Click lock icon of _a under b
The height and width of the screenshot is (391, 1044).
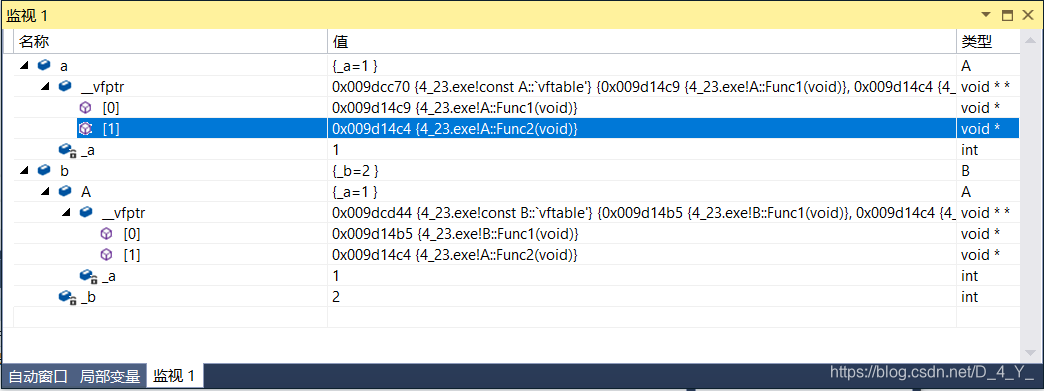click(90, 276)
